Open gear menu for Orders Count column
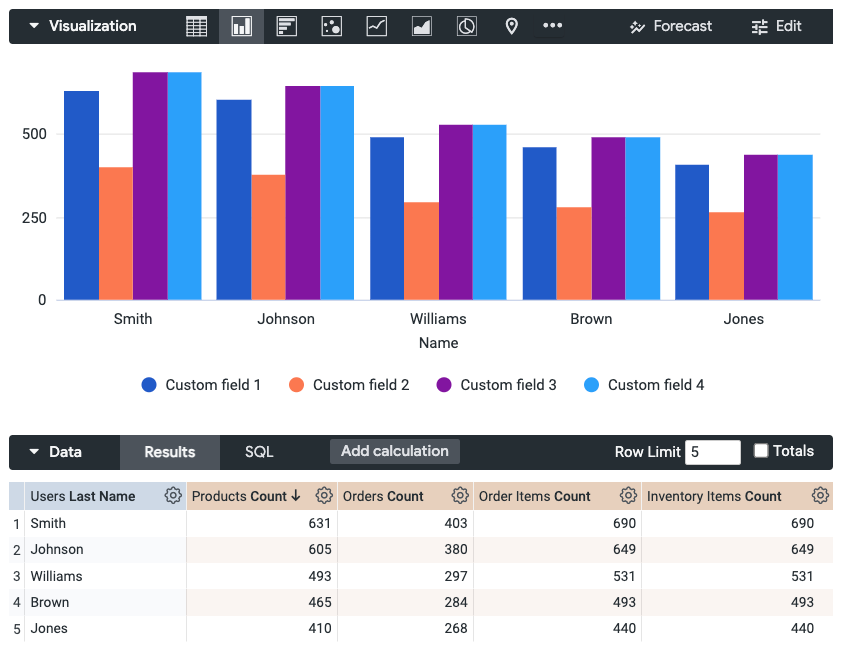The image size is (856, 652). pyautogui.click(x=460, y=495)
